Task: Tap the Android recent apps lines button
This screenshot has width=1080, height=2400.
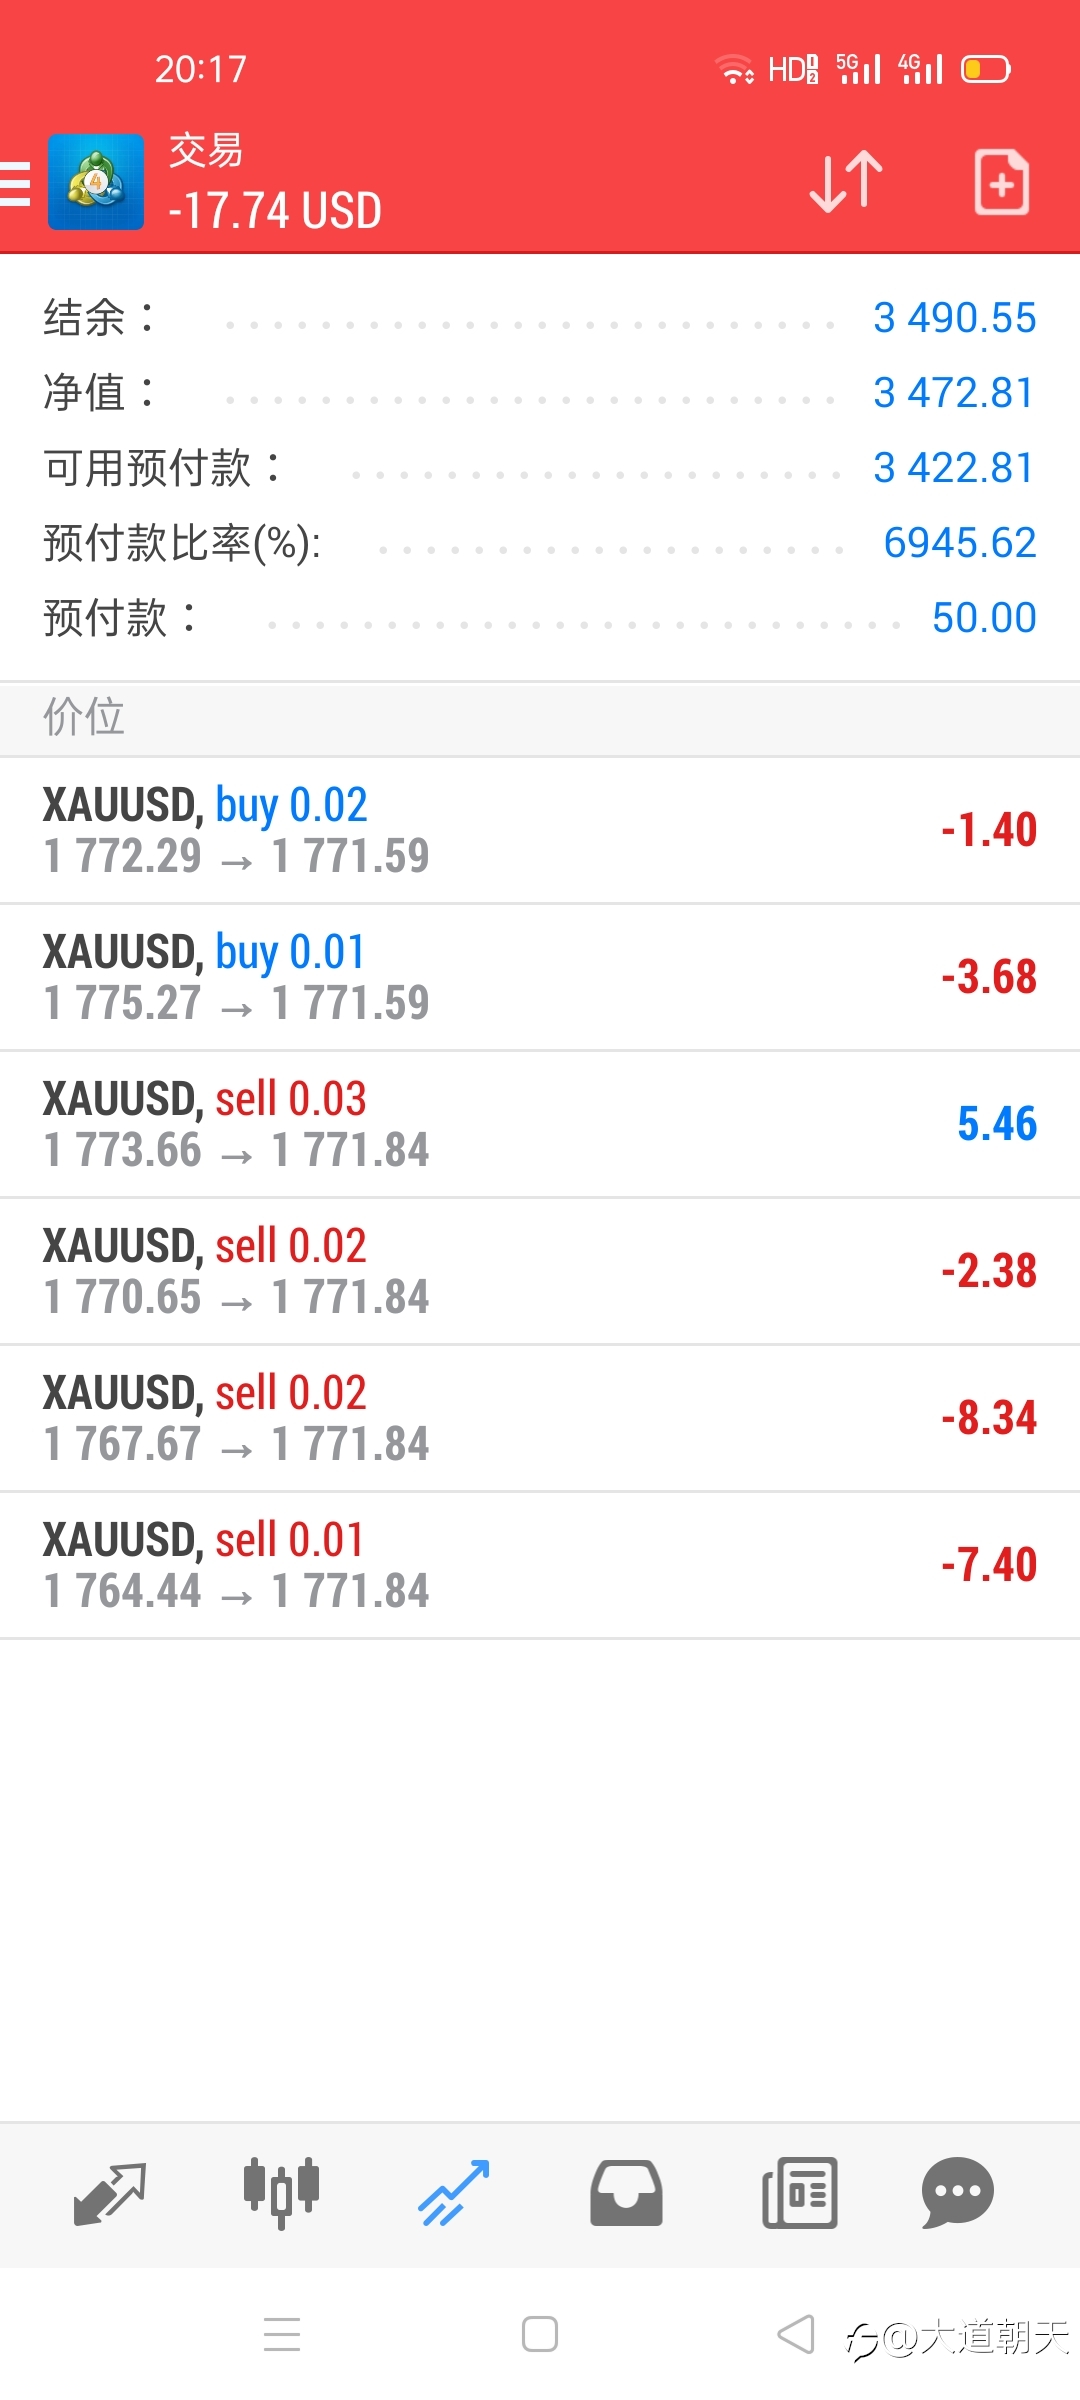Action: (282, 2335)
